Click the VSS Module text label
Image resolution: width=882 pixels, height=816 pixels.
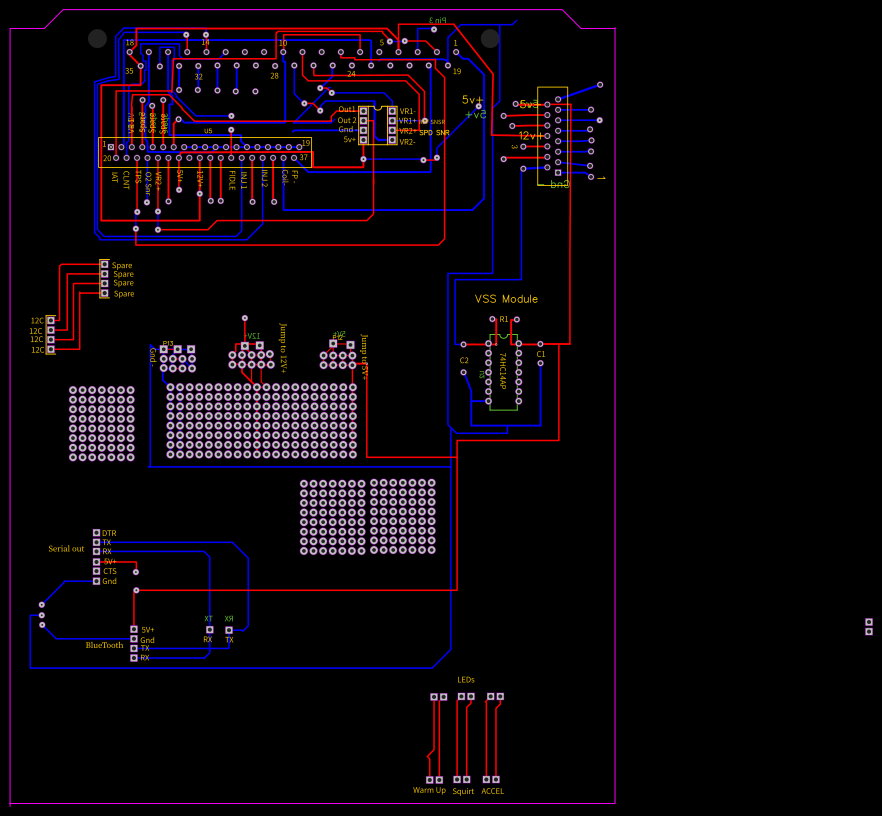click(x=506, y=298)
